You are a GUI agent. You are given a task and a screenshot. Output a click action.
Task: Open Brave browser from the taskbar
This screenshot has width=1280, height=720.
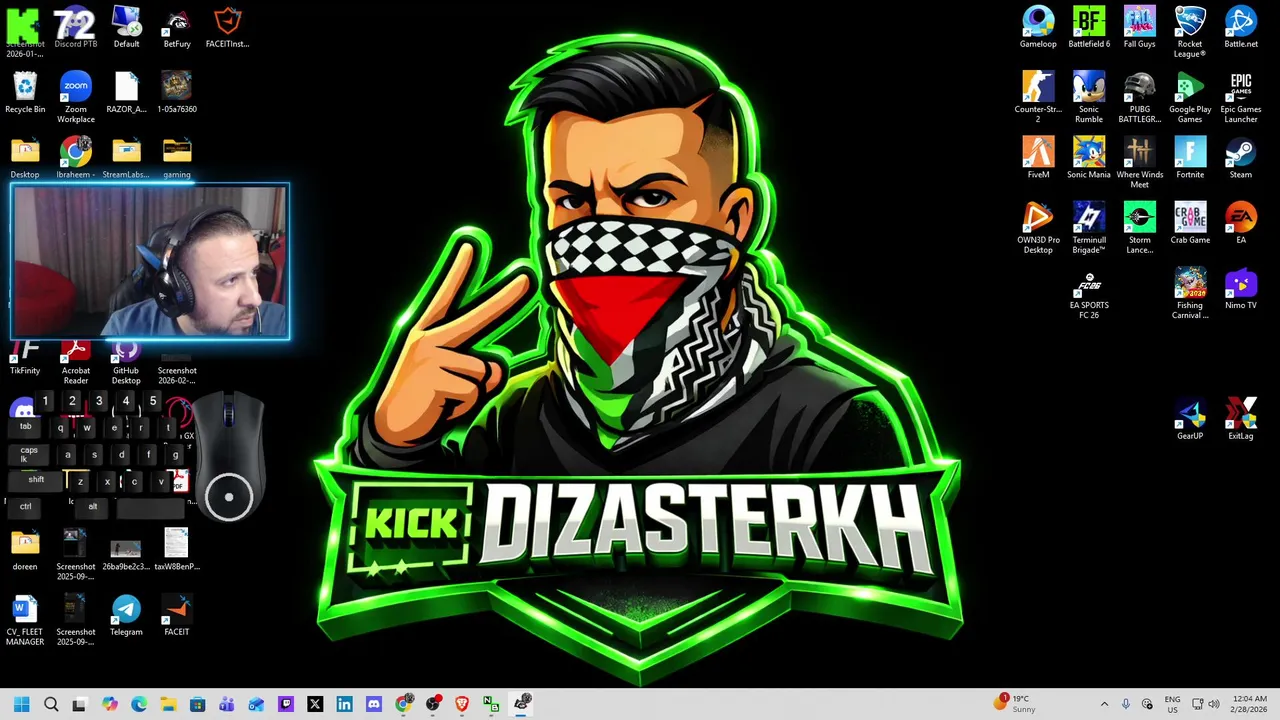tap(461, 704)
